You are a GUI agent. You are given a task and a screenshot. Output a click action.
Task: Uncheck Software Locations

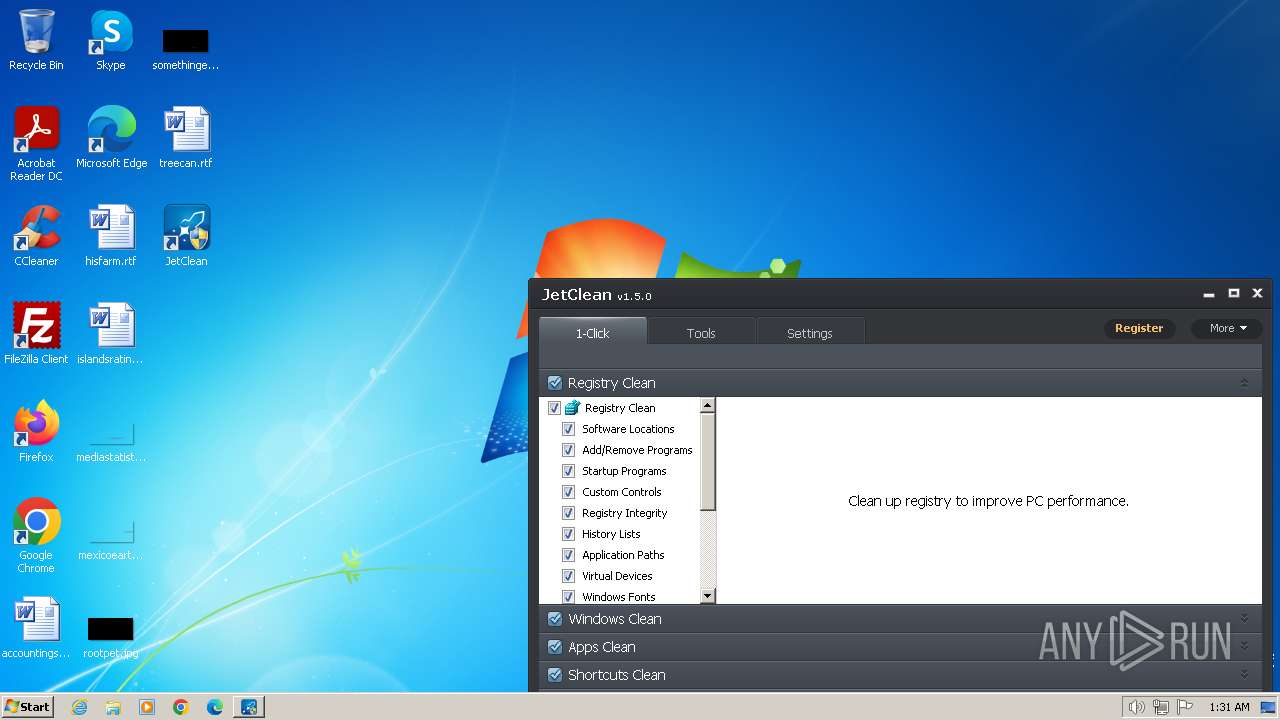click(x=568, y=429)
